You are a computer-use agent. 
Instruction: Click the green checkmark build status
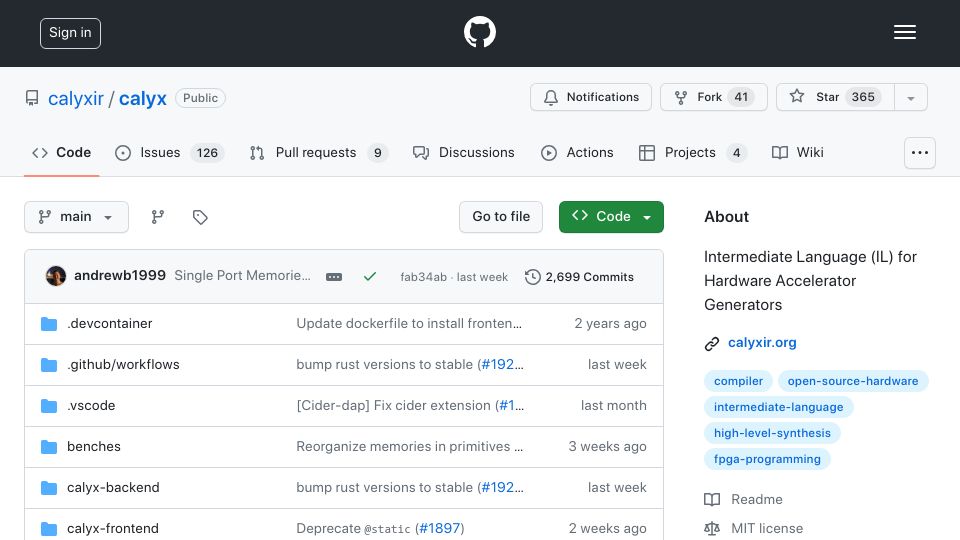[x=370, y=277]
